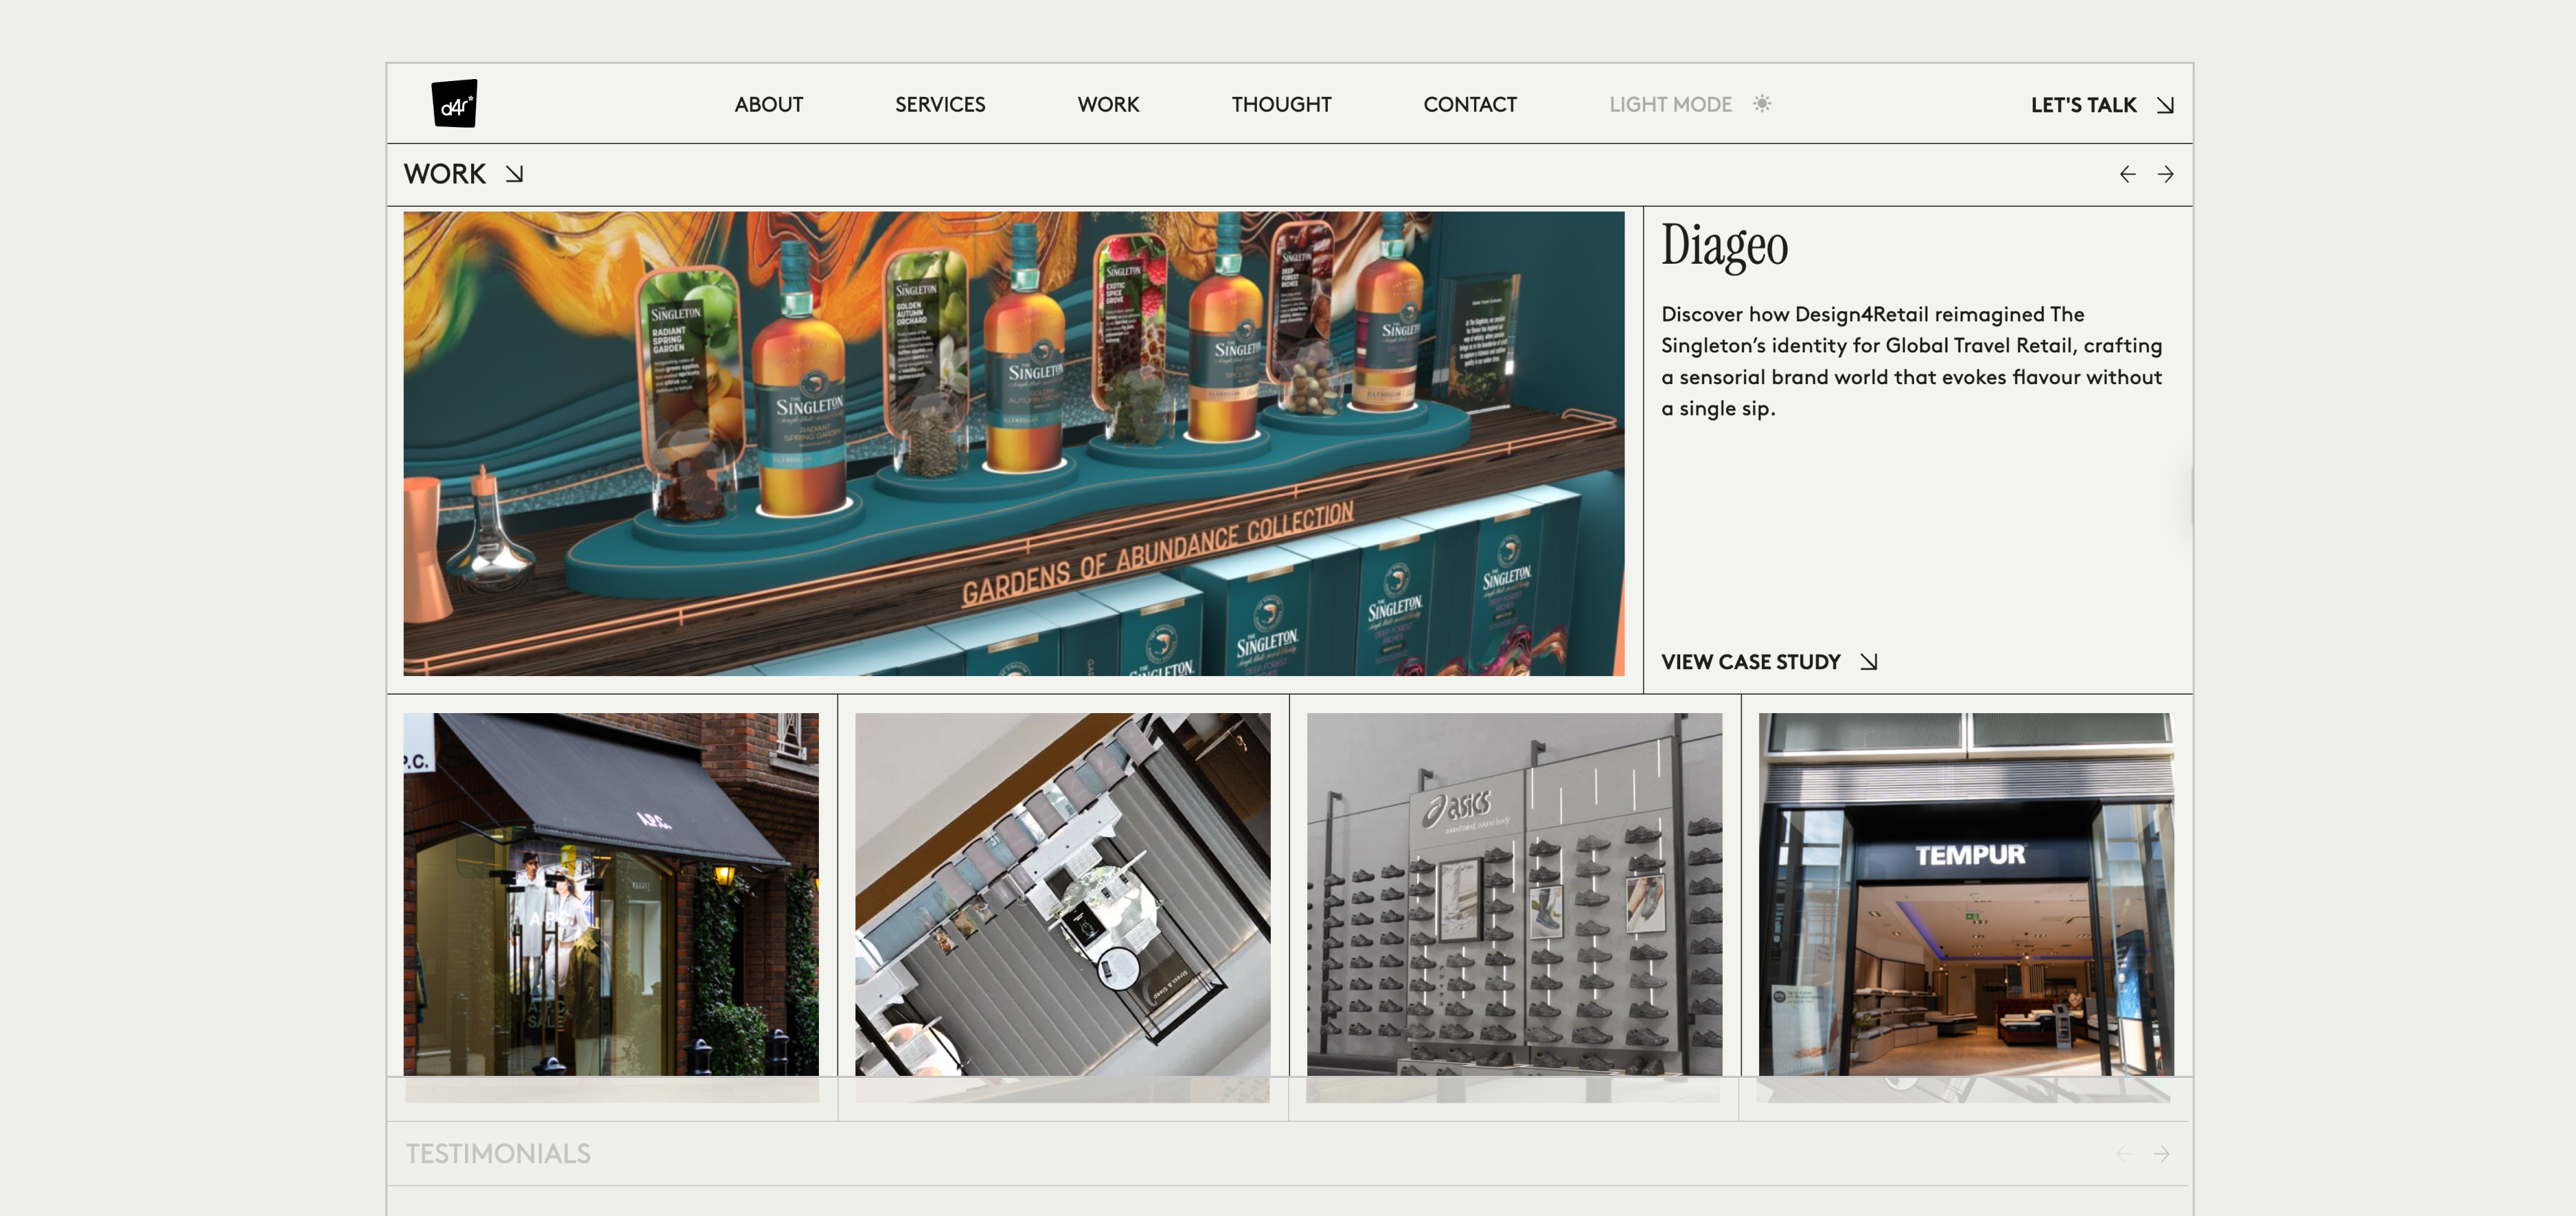Toggle the Light Mode switch

1670,105
